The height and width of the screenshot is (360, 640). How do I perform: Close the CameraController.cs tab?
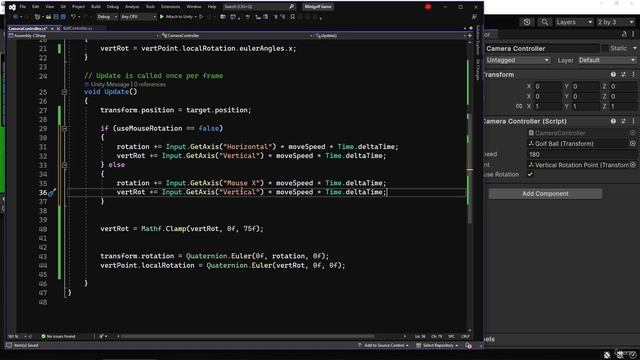(58, 29)
